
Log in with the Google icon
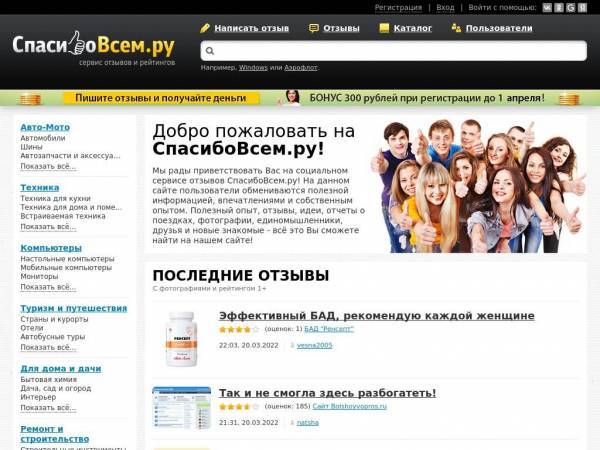[571, 8]
